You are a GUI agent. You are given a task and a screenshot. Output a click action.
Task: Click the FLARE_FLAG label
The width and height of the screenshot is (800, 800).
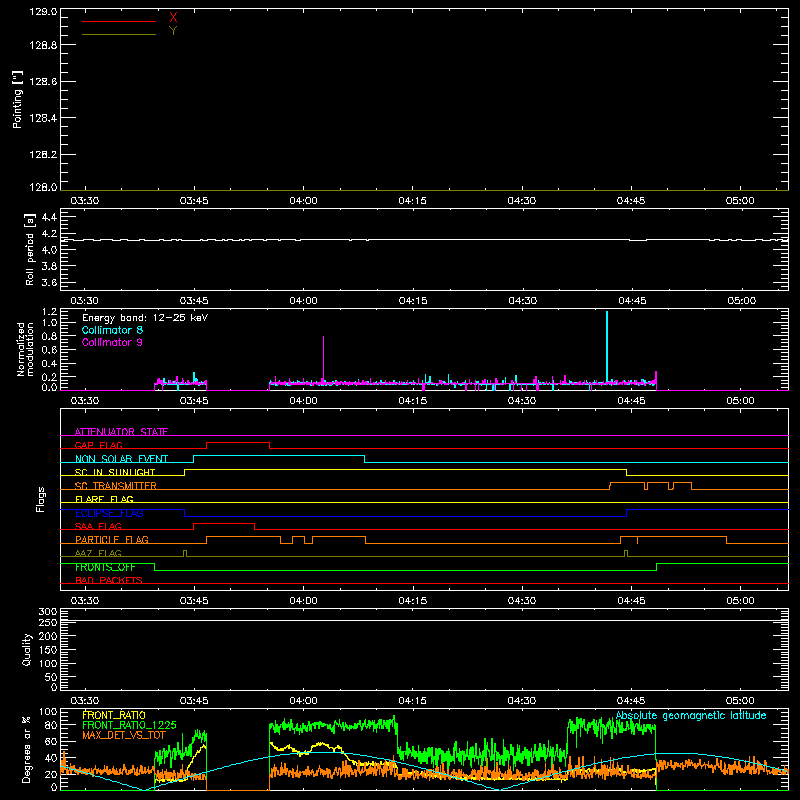tap(104, 499)
